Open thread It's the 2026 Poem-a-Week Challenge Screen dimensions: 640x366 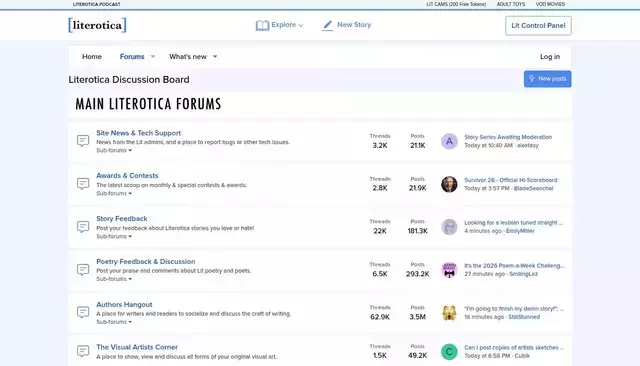(514, 266)
